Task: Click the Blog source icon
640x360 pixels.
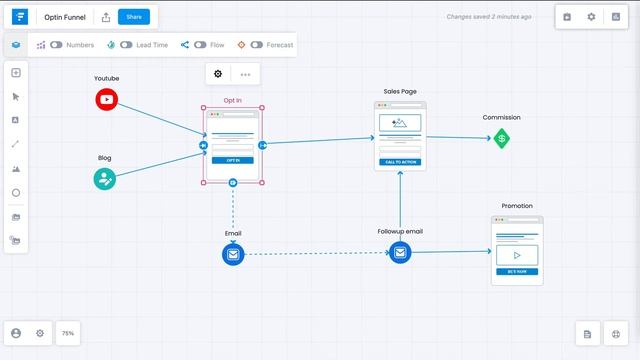Action: (104, 179)
